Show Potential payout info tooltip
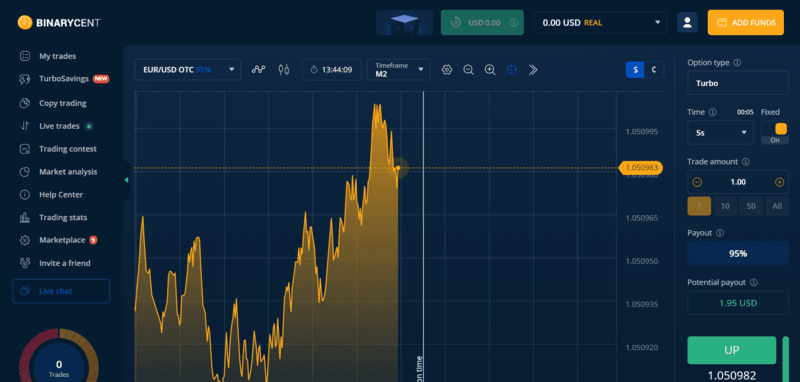The width and height of the screenshot is (800, 382). coord(754,283)
